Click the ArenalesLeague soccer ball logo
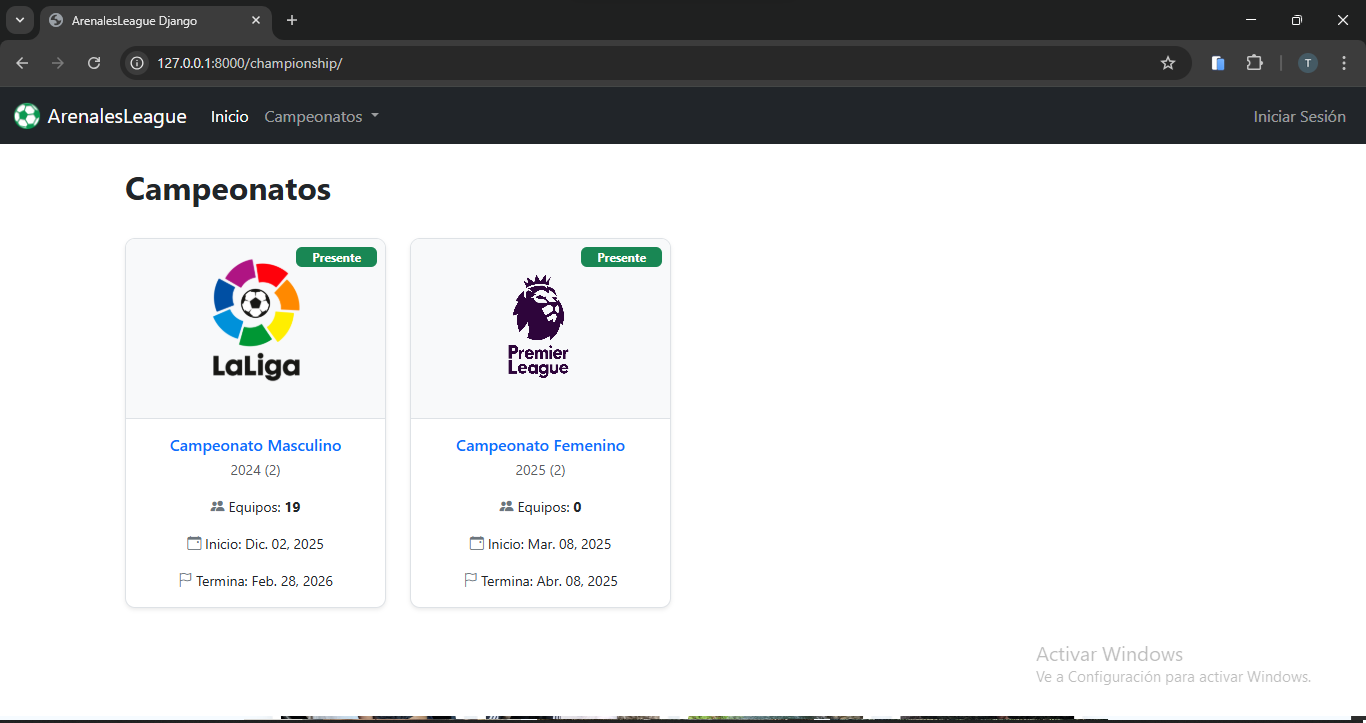Screen dimensions: 1366x723 (x=26, y=117)
